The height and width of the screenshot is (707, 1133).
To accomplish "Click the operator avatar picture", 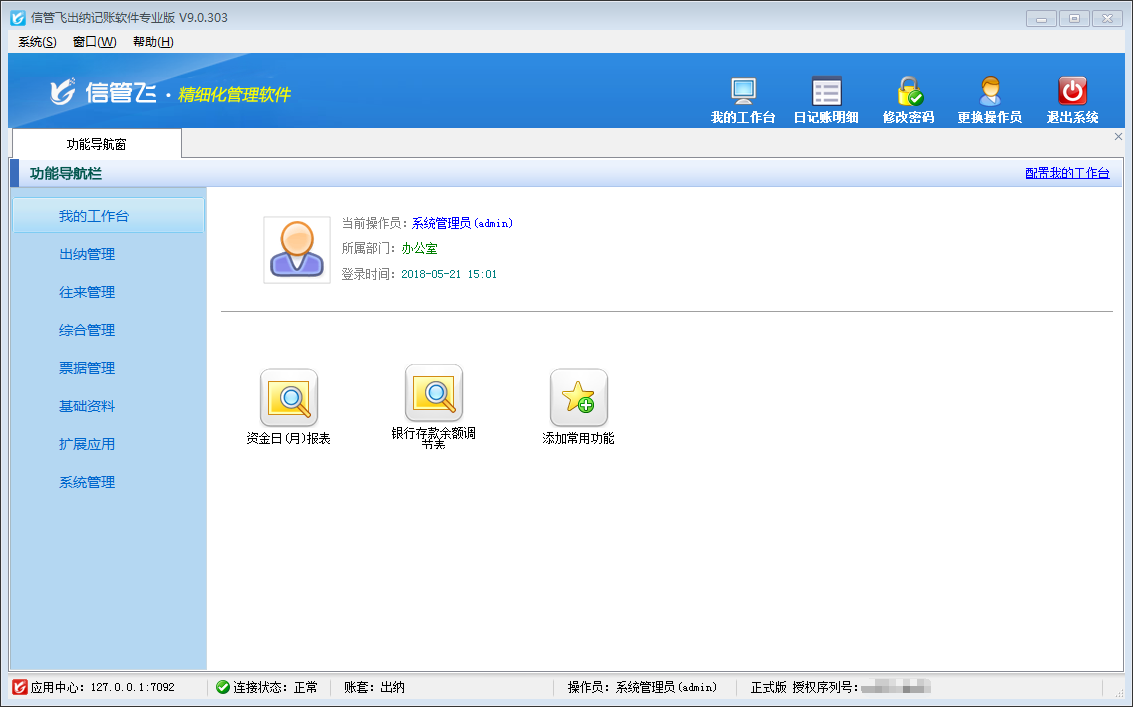I will coord(297,250).
